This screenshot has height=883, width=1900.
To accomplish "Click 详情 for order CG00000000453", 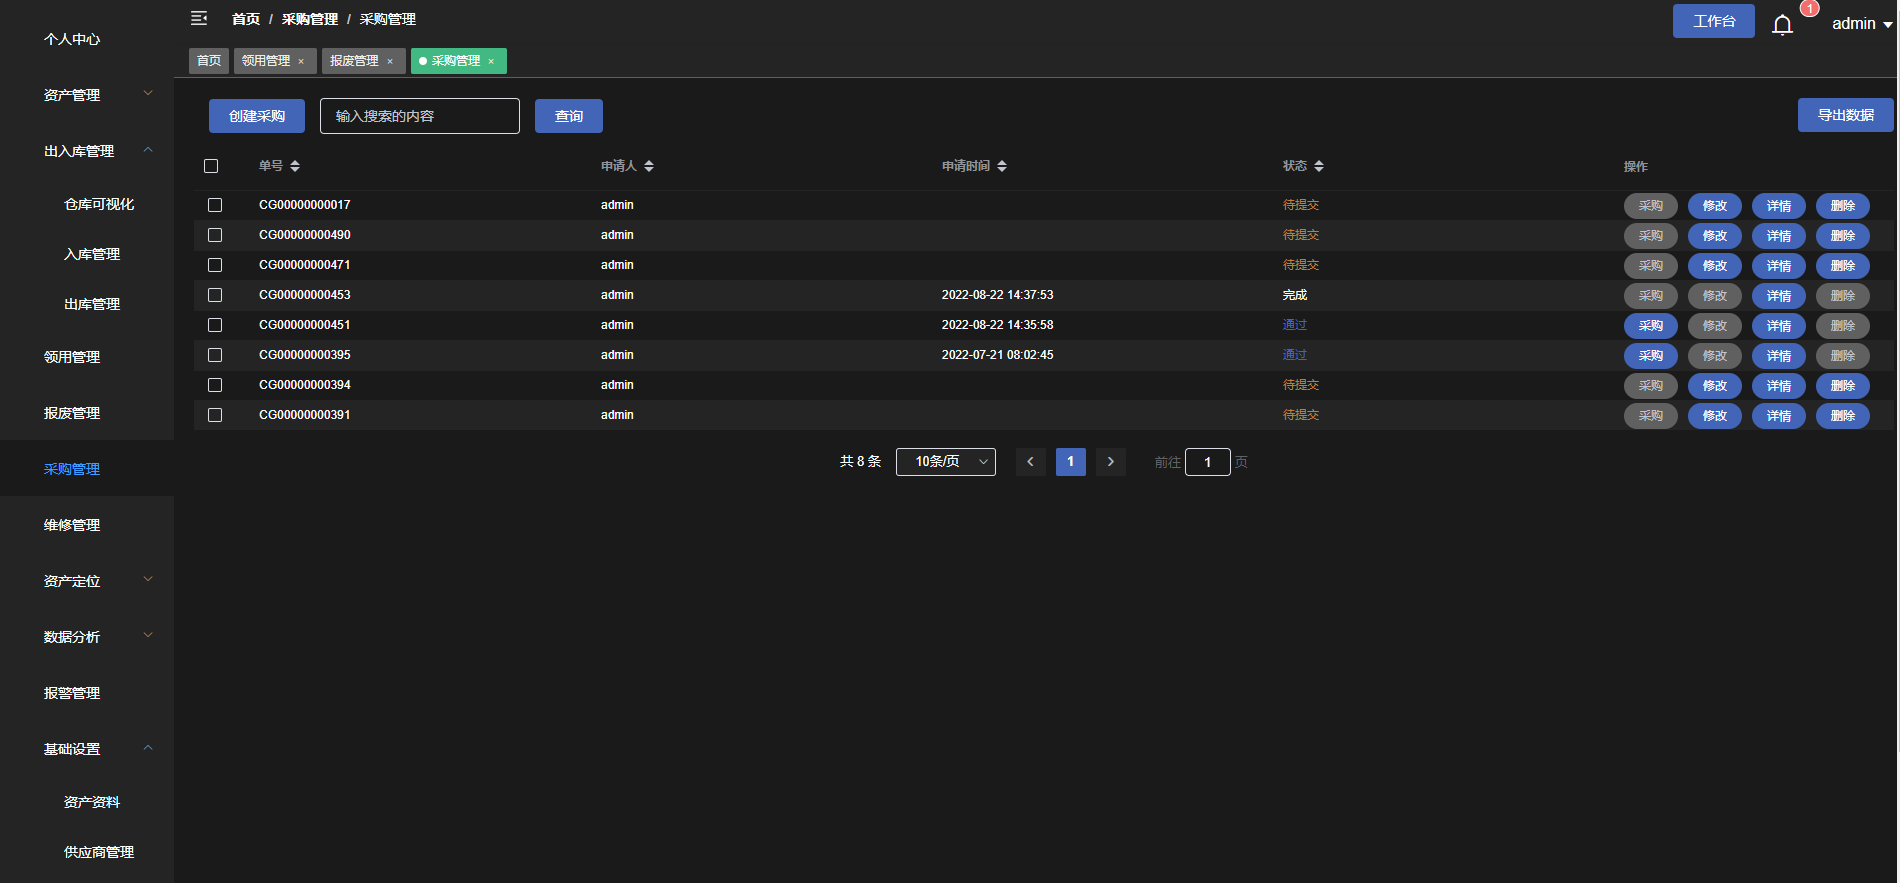I will pos(1779,296).
